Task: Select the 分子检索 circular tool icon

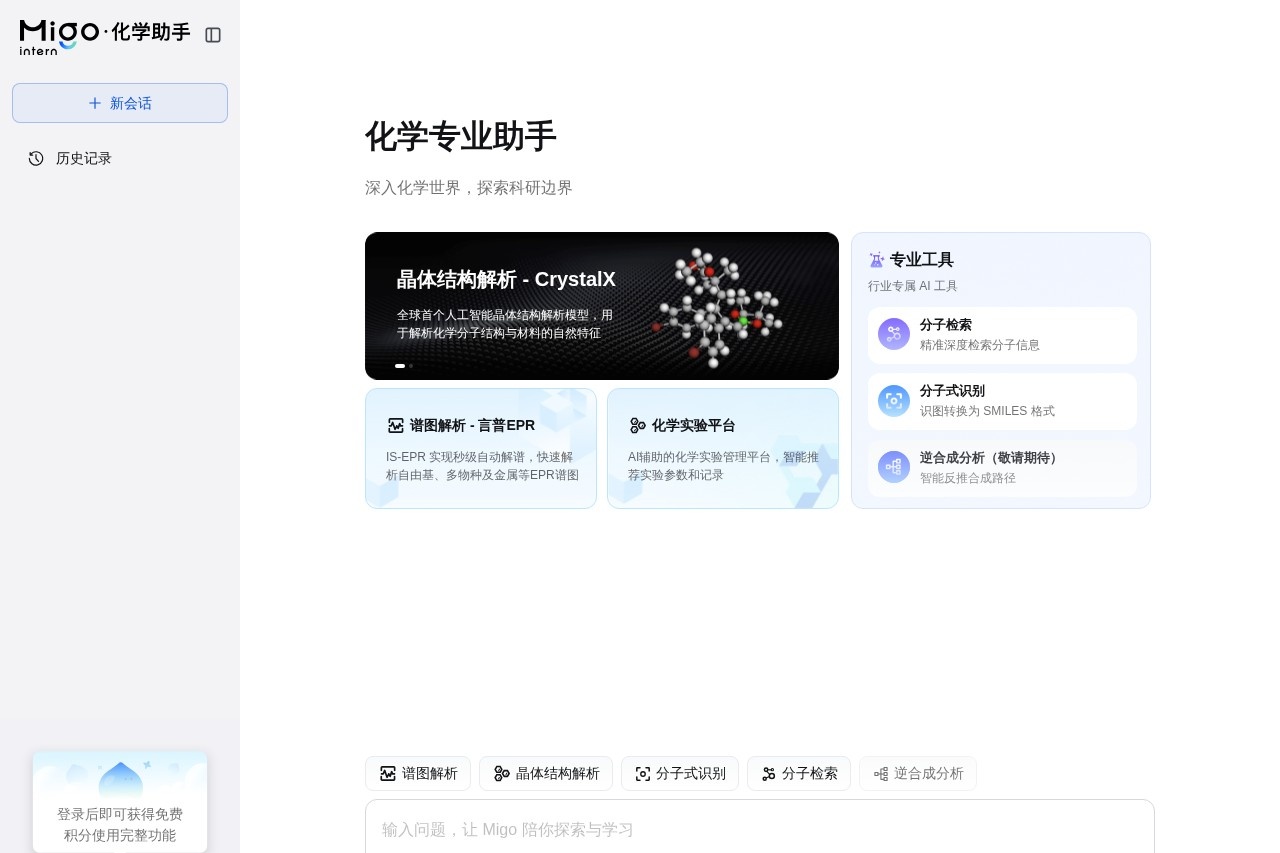Action: coord(893,334)
